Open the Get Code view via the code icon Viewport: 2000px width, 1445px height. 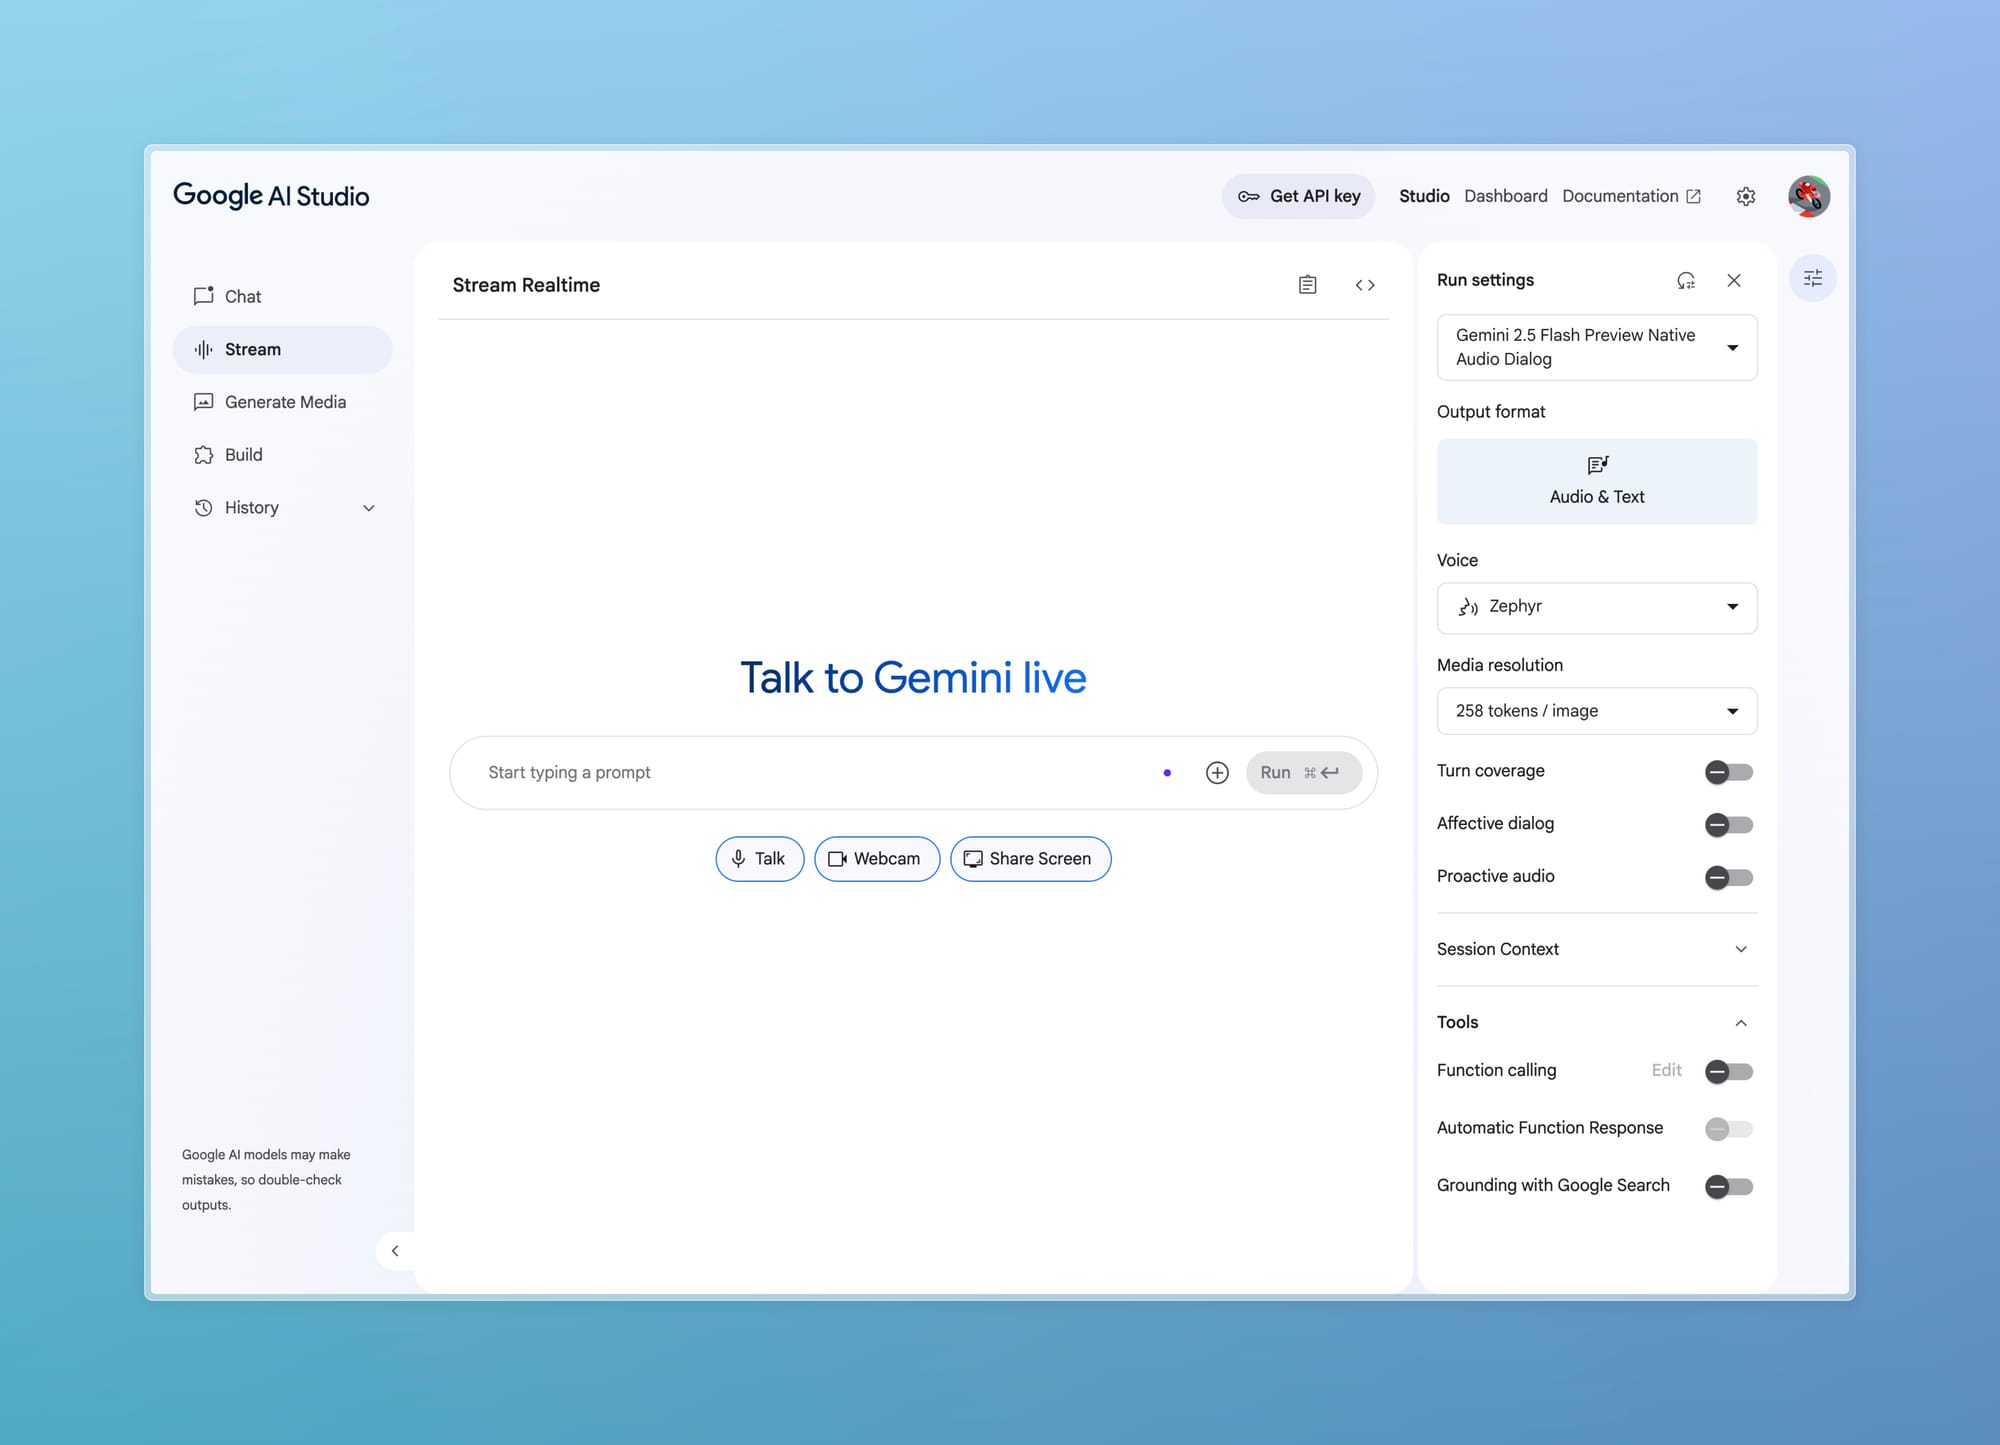point(1364,285)
